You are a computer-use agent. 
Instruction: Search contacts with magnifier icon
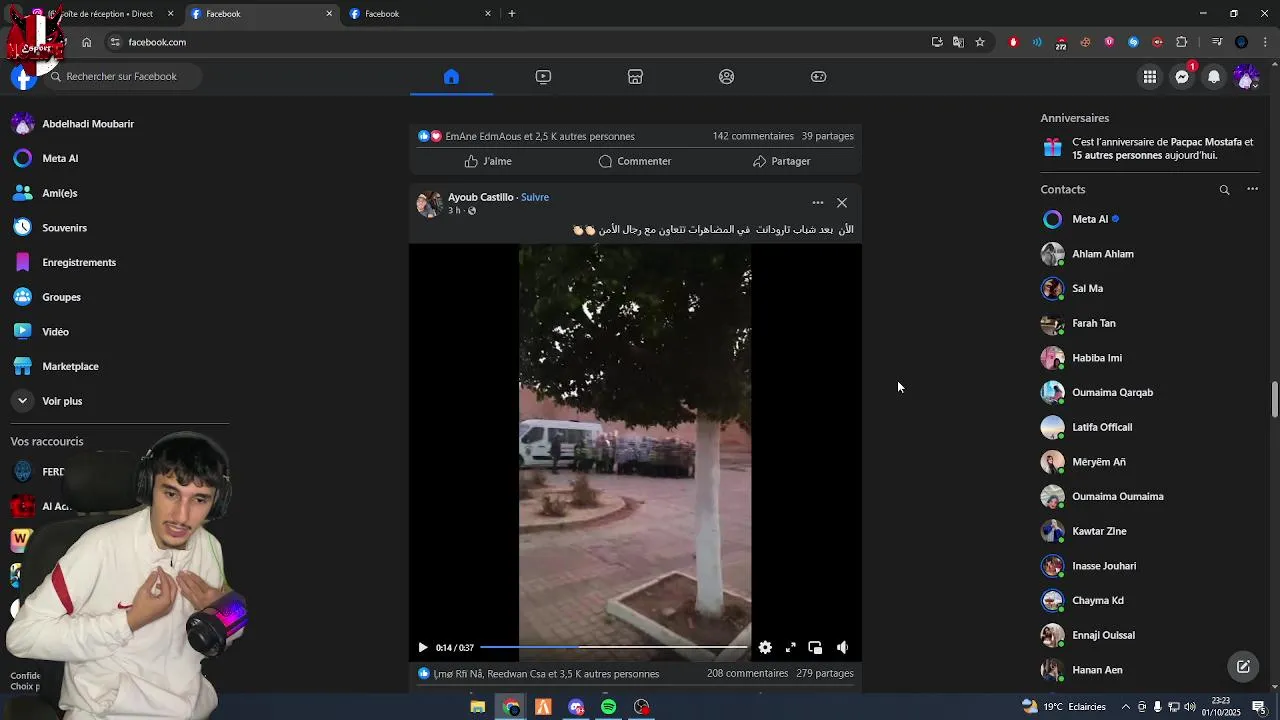pyautogui.click(x=1224, y=190)
